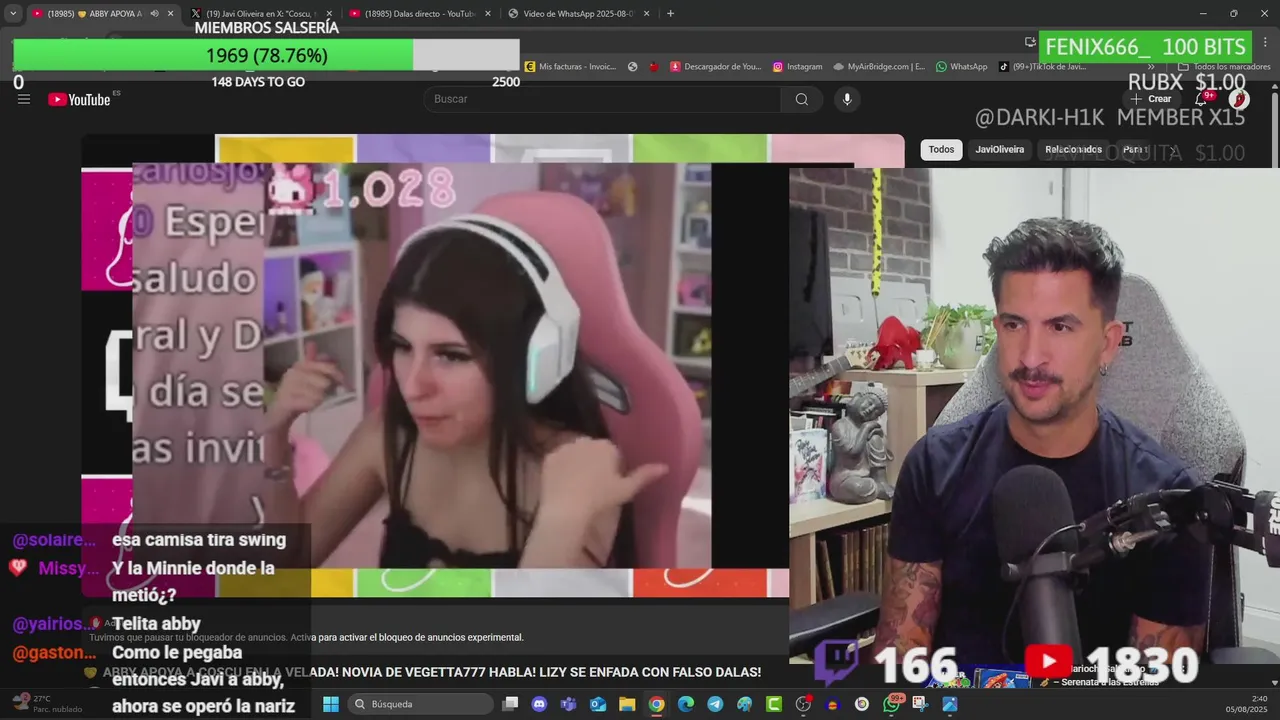1280x720 pixels.
Task: Open Task View in the taskbar
Action: point(510,704)
